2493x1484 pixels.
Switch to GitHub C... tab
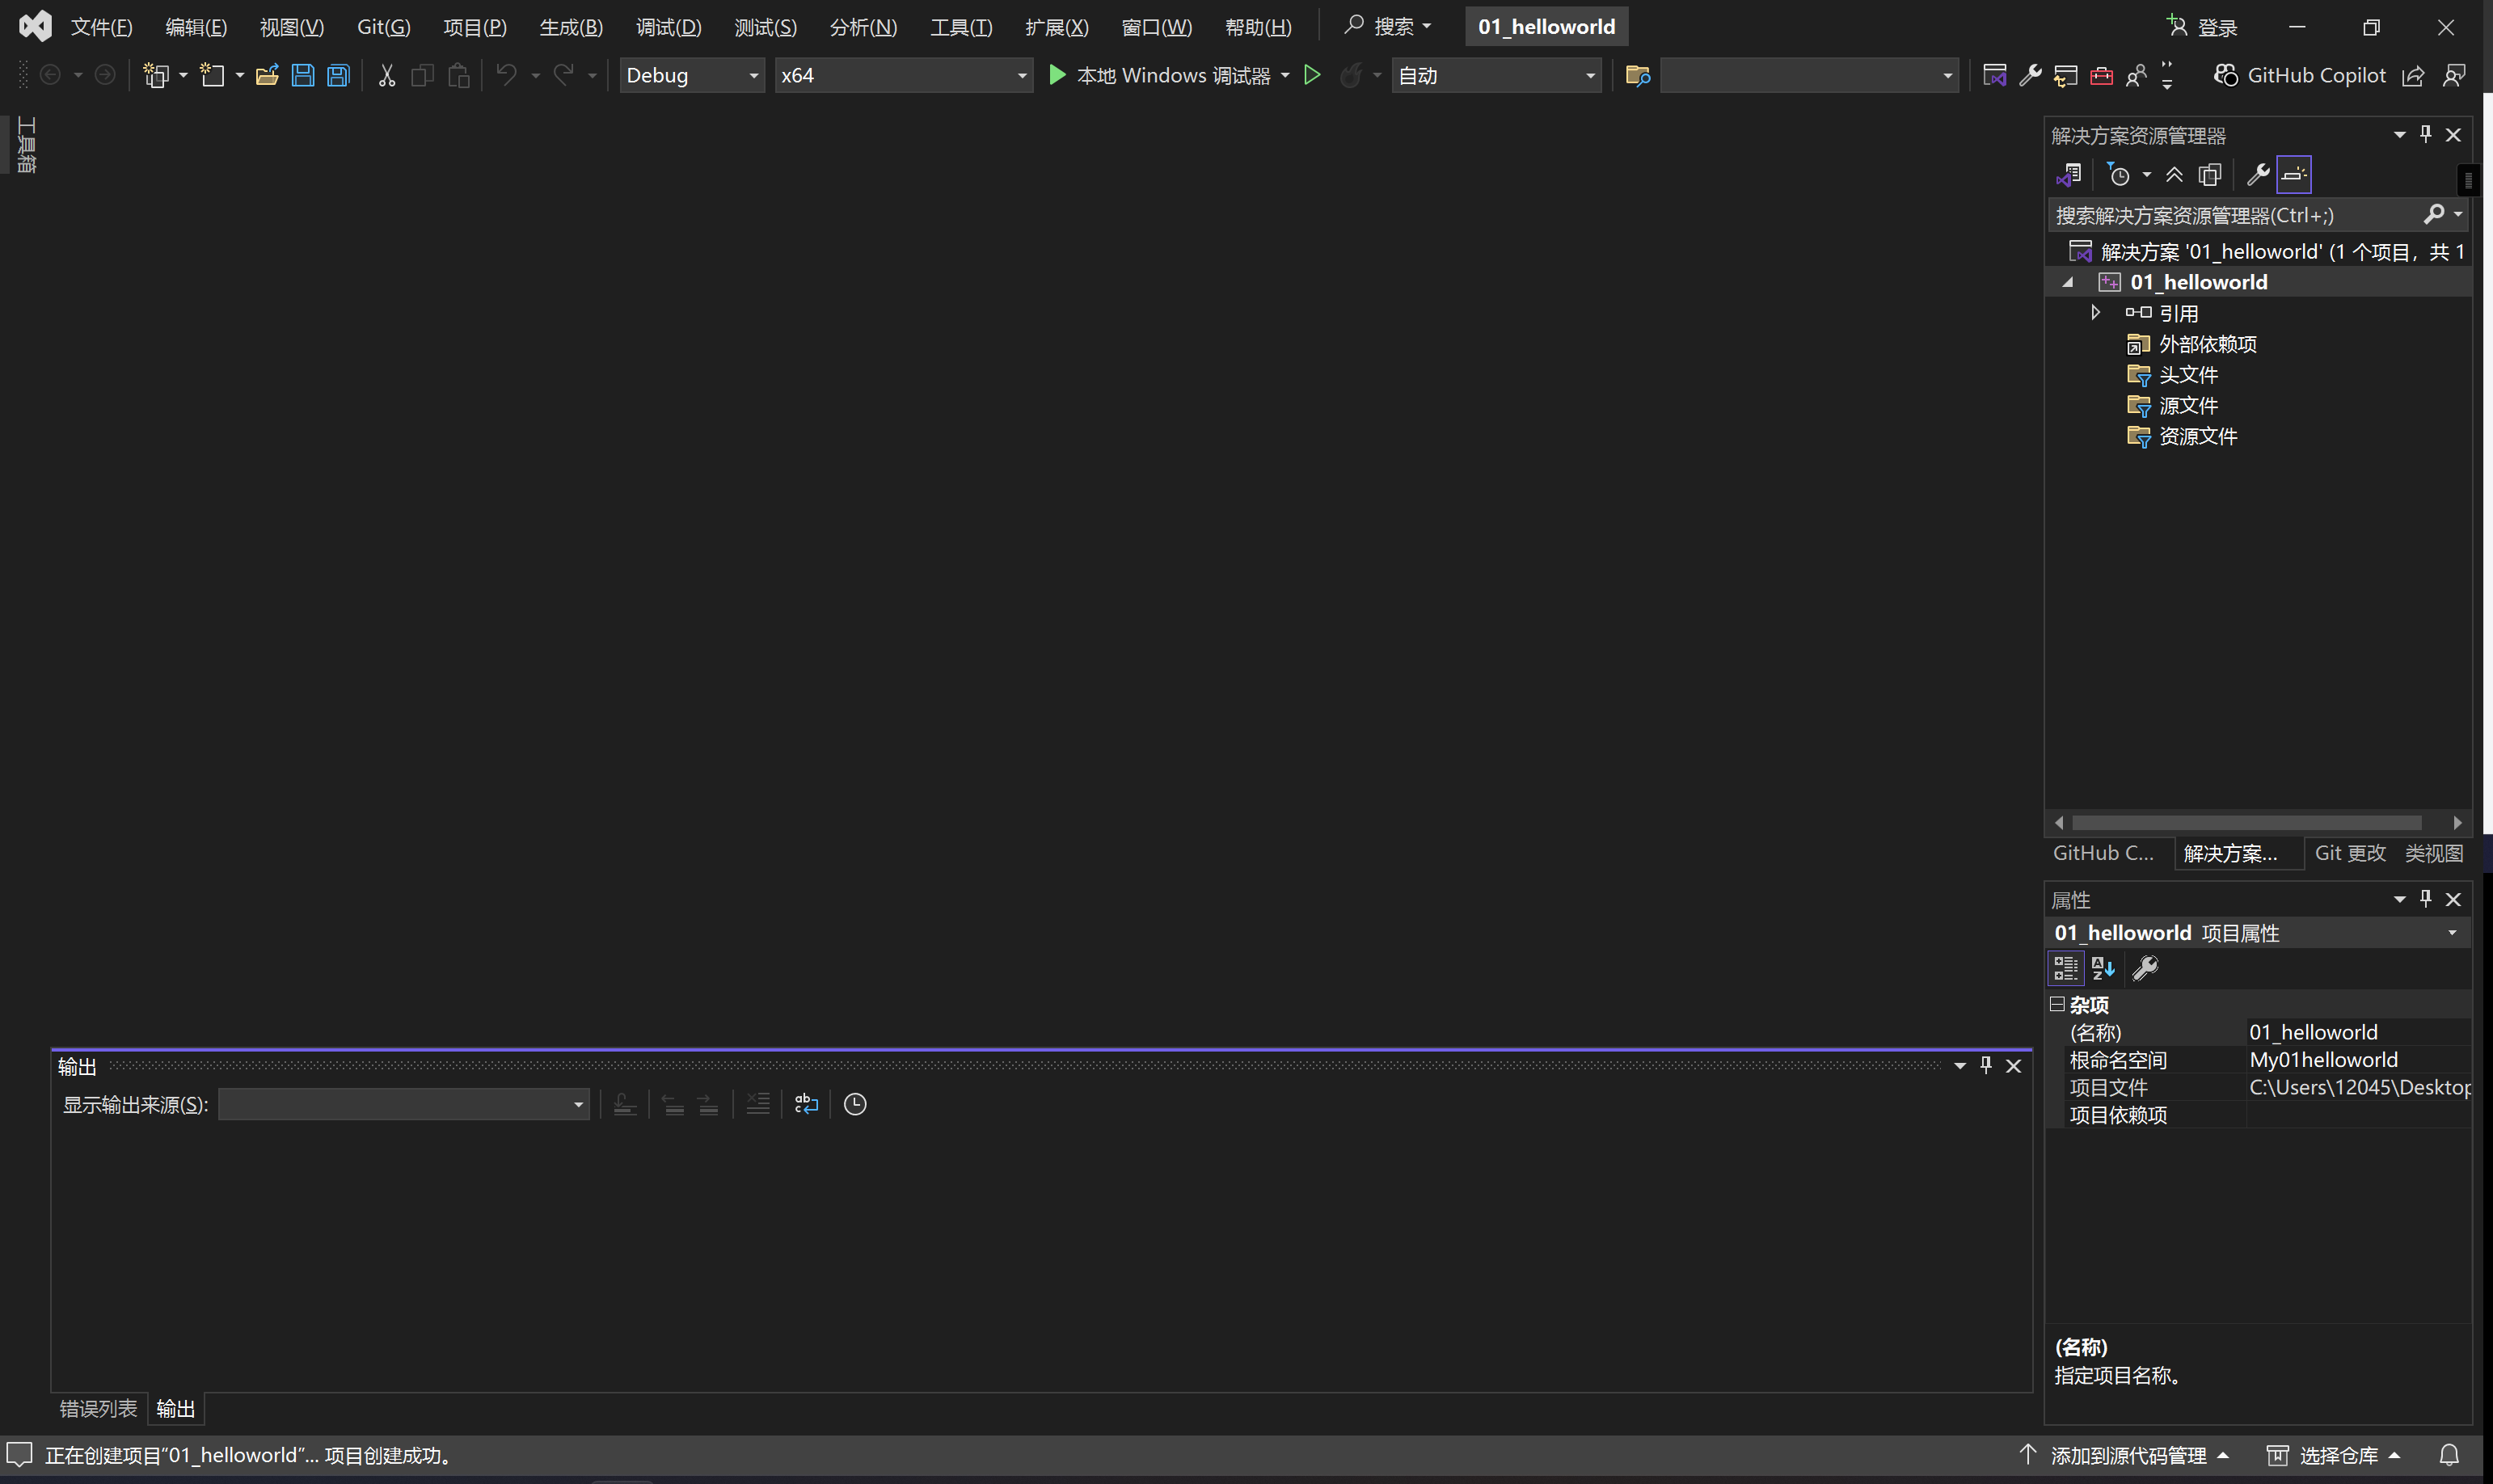pyautogui.click(x=2103, y=853)
